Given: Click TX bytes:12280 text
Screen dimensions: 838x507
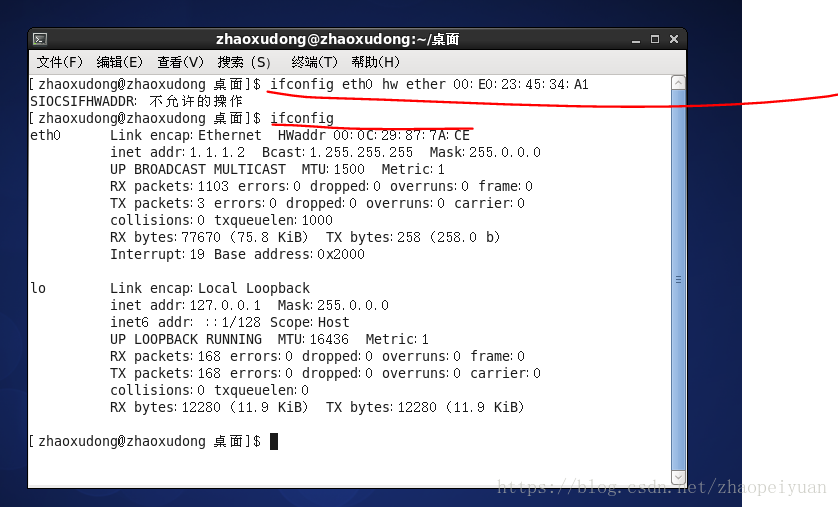Looking at the screenshot, I should click(381, 408).
